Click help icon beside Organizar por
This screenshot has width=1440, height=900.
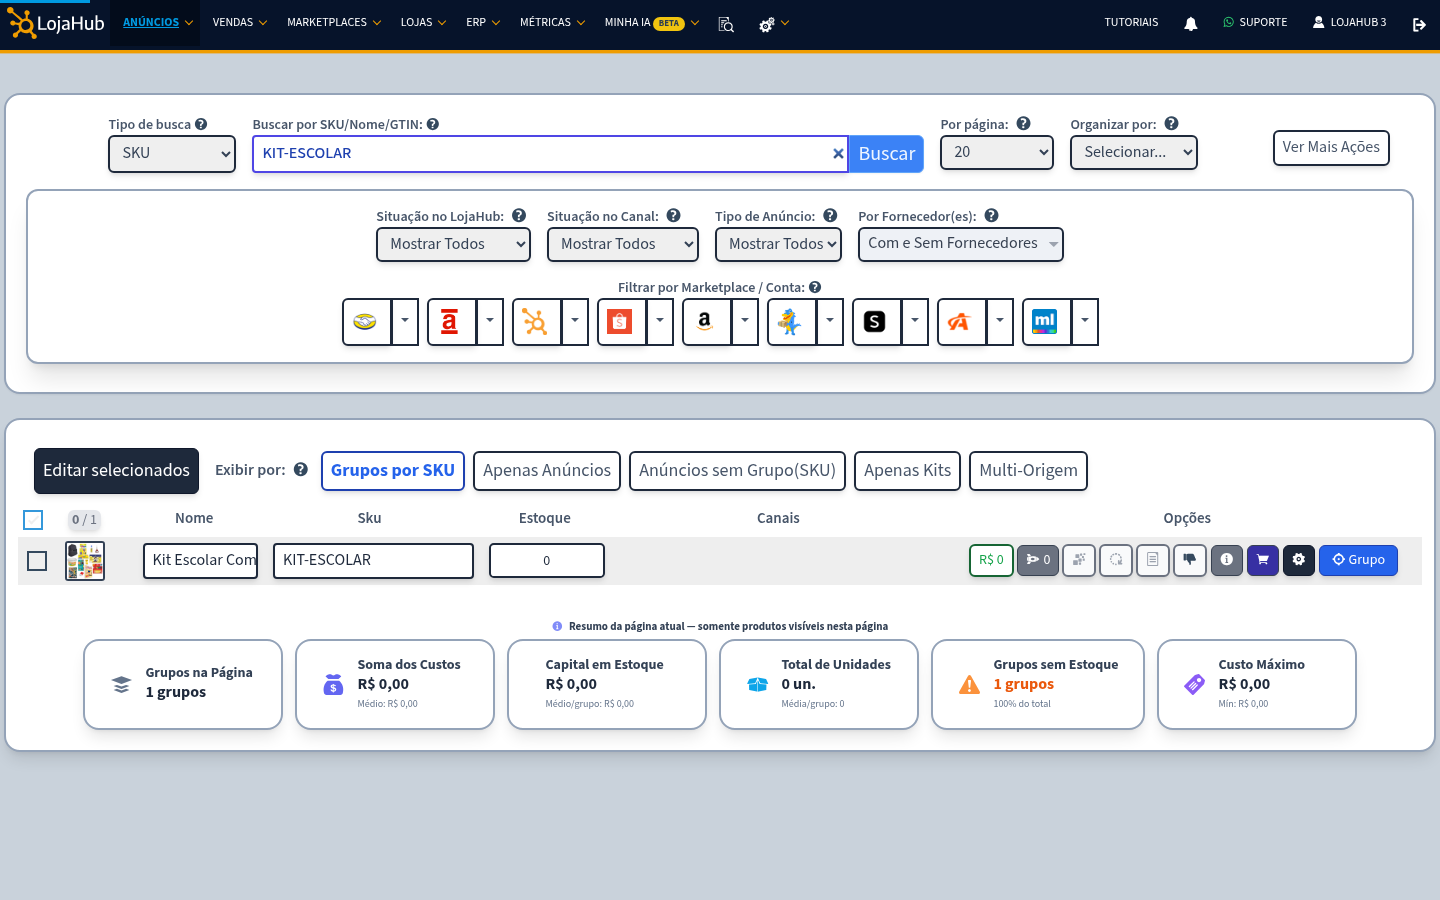pos(1172,124)
